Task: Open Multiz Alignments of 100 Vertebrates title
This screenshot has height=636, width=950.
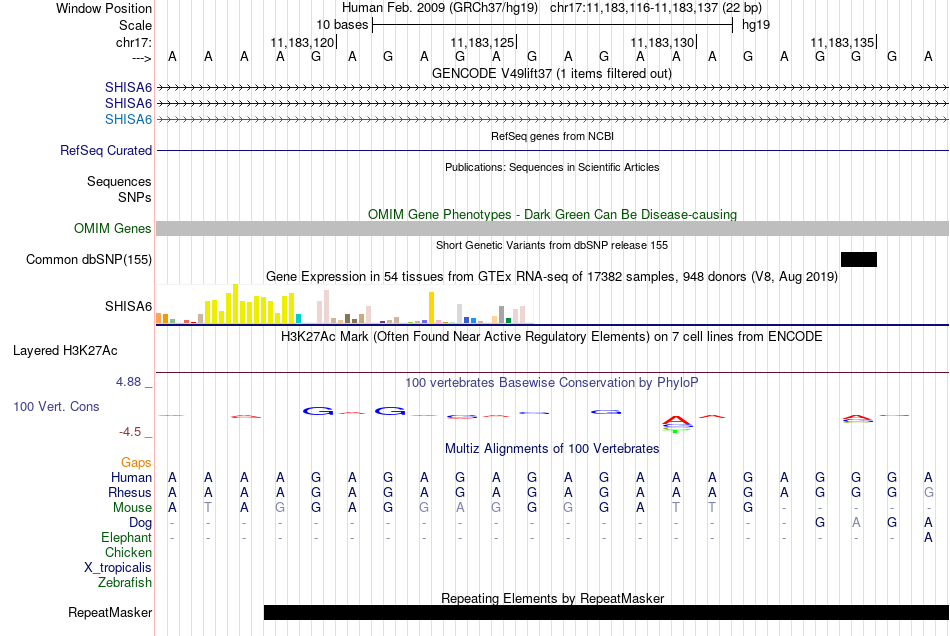Action: pos(552,449)
